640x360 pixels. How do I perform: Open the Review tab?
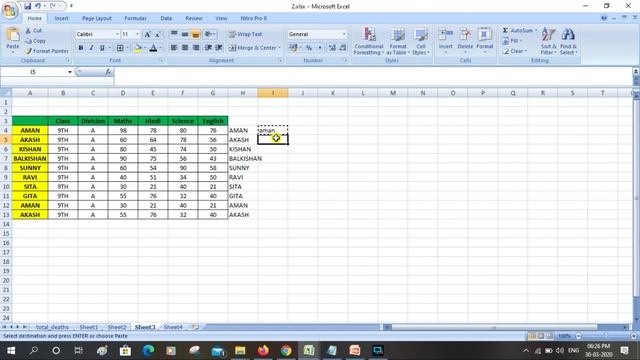click(194, 18)
